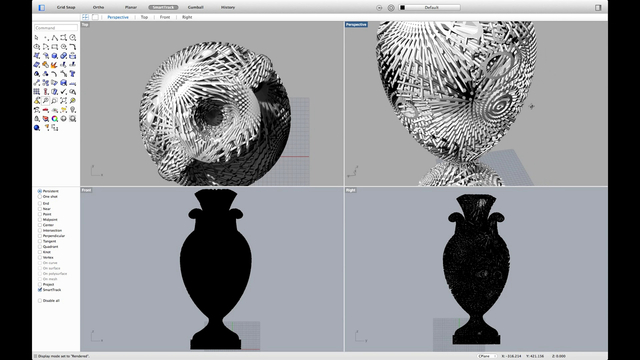Viewport: 640px width, 360px height.
Task: Switch to the Front view tab
Action: pos(165,17)
